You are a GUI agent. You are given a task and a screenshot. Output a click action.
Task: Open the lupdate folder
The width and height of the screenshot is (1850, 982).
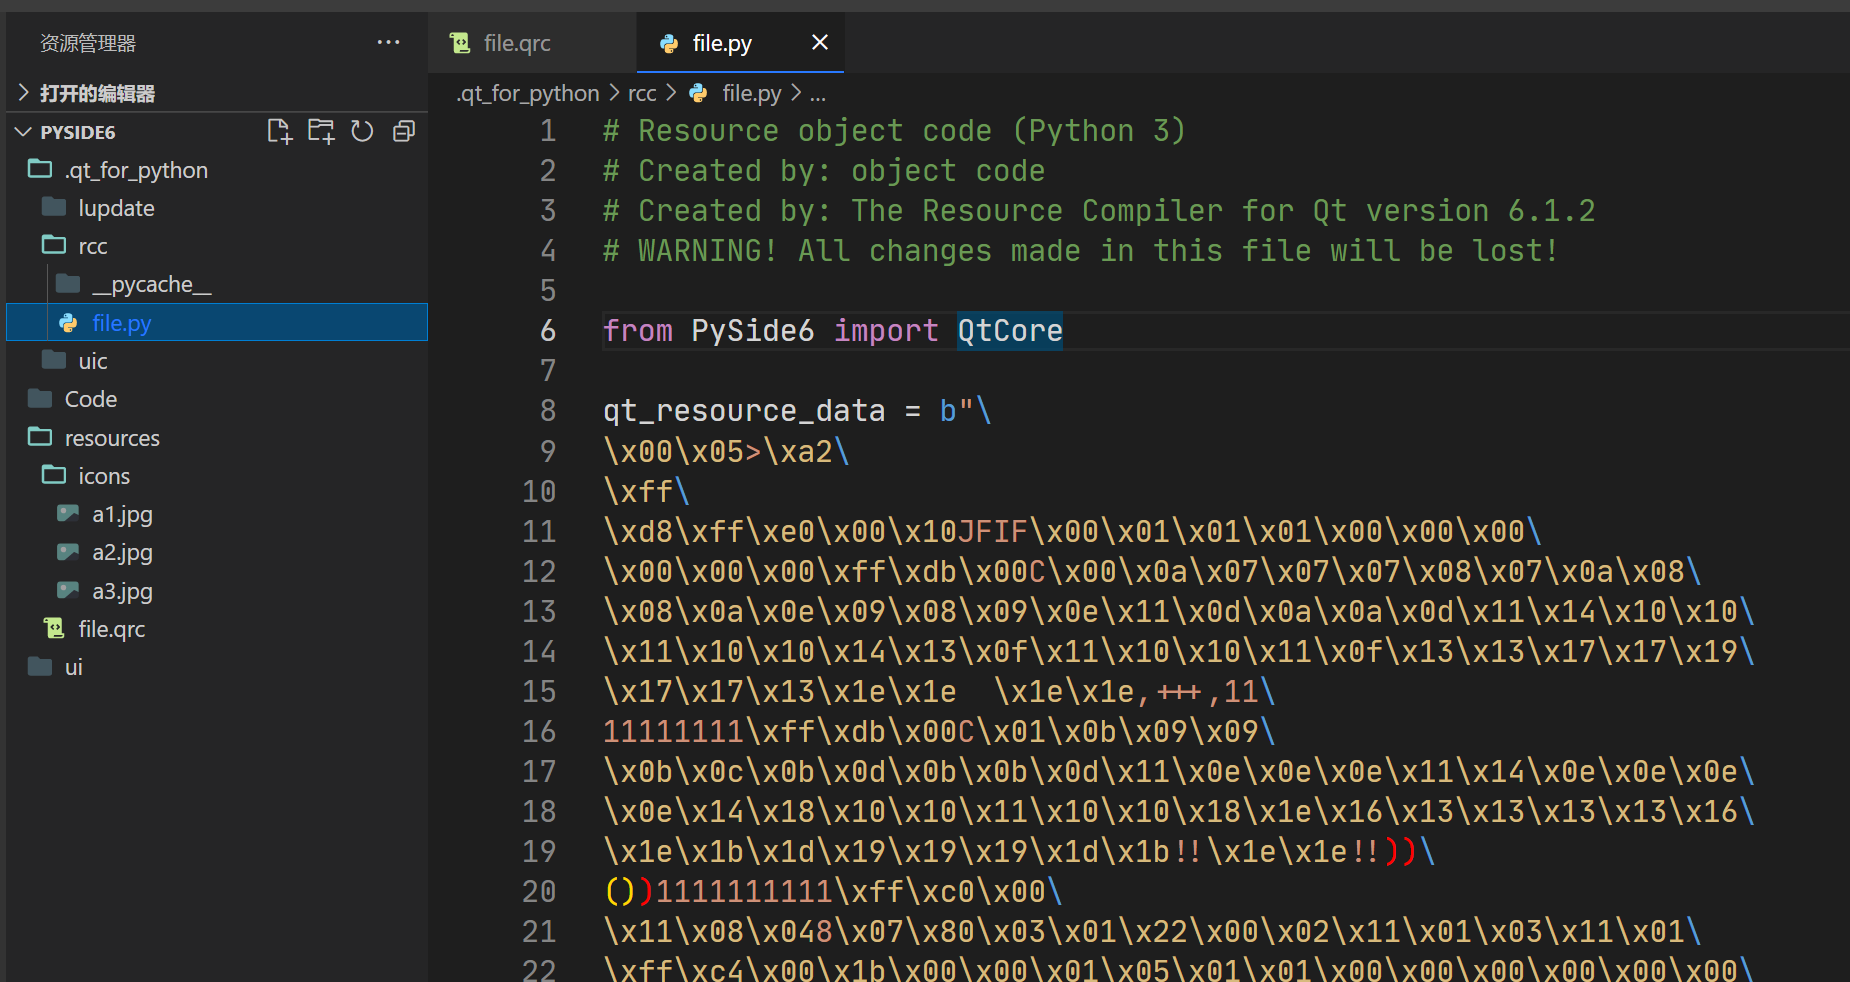click(117, 208)
